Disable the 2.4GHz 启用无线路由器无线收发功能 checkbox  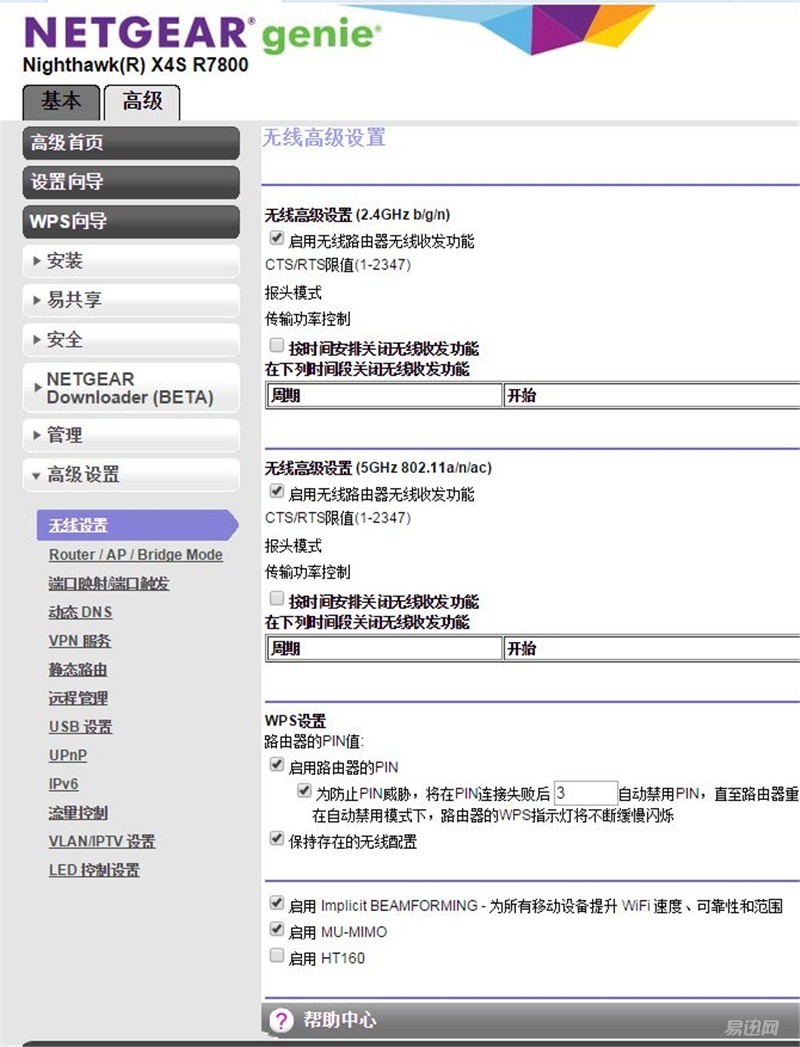tap(276, 238)
